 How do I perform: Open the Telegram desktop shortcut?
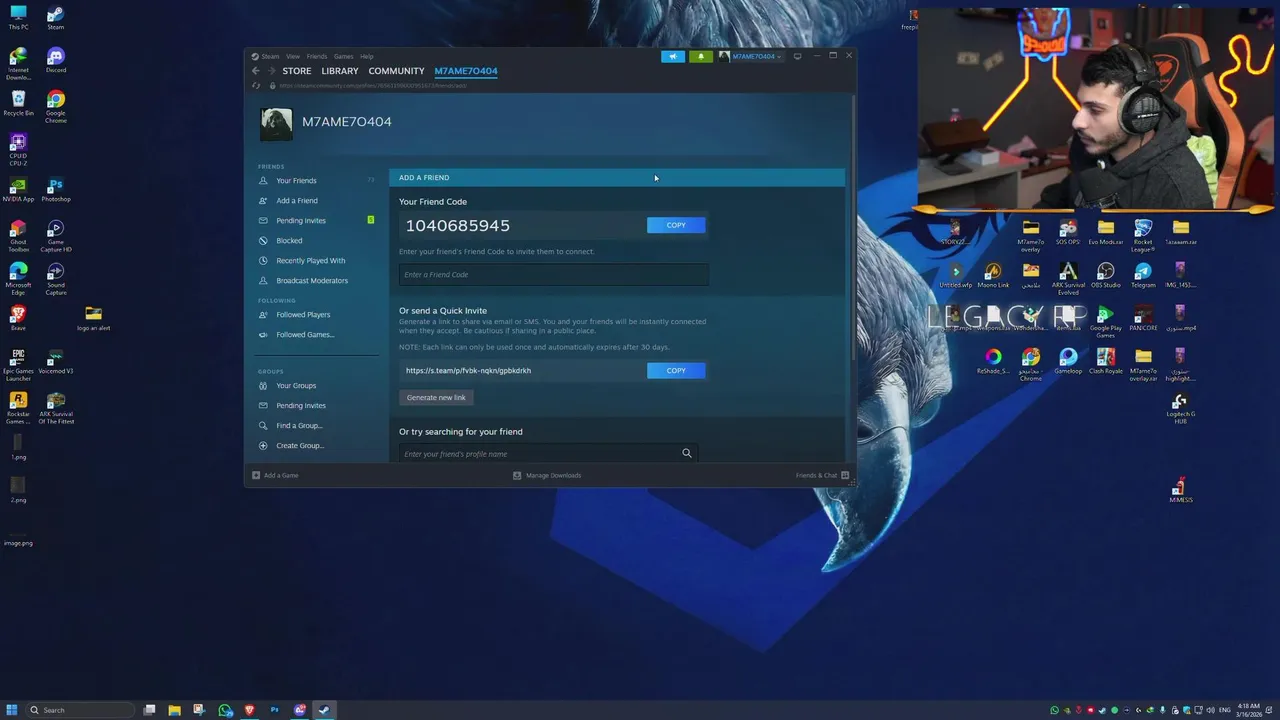pos(1143,275)
